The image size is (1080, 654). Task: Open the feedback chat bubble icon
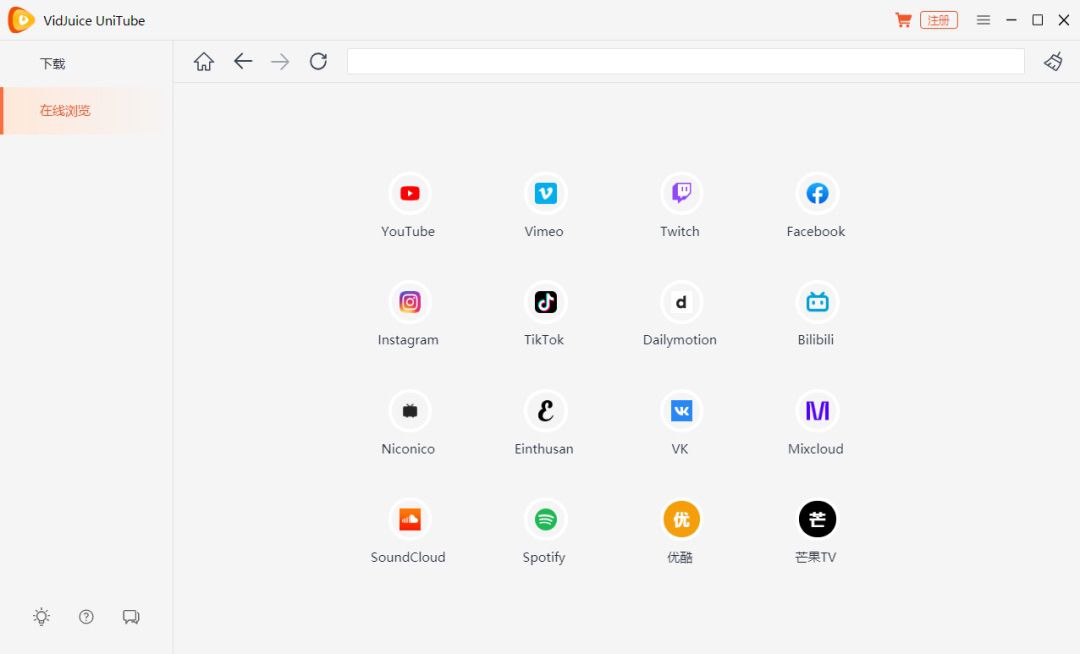pyautogui.click(x=131, y=617)
